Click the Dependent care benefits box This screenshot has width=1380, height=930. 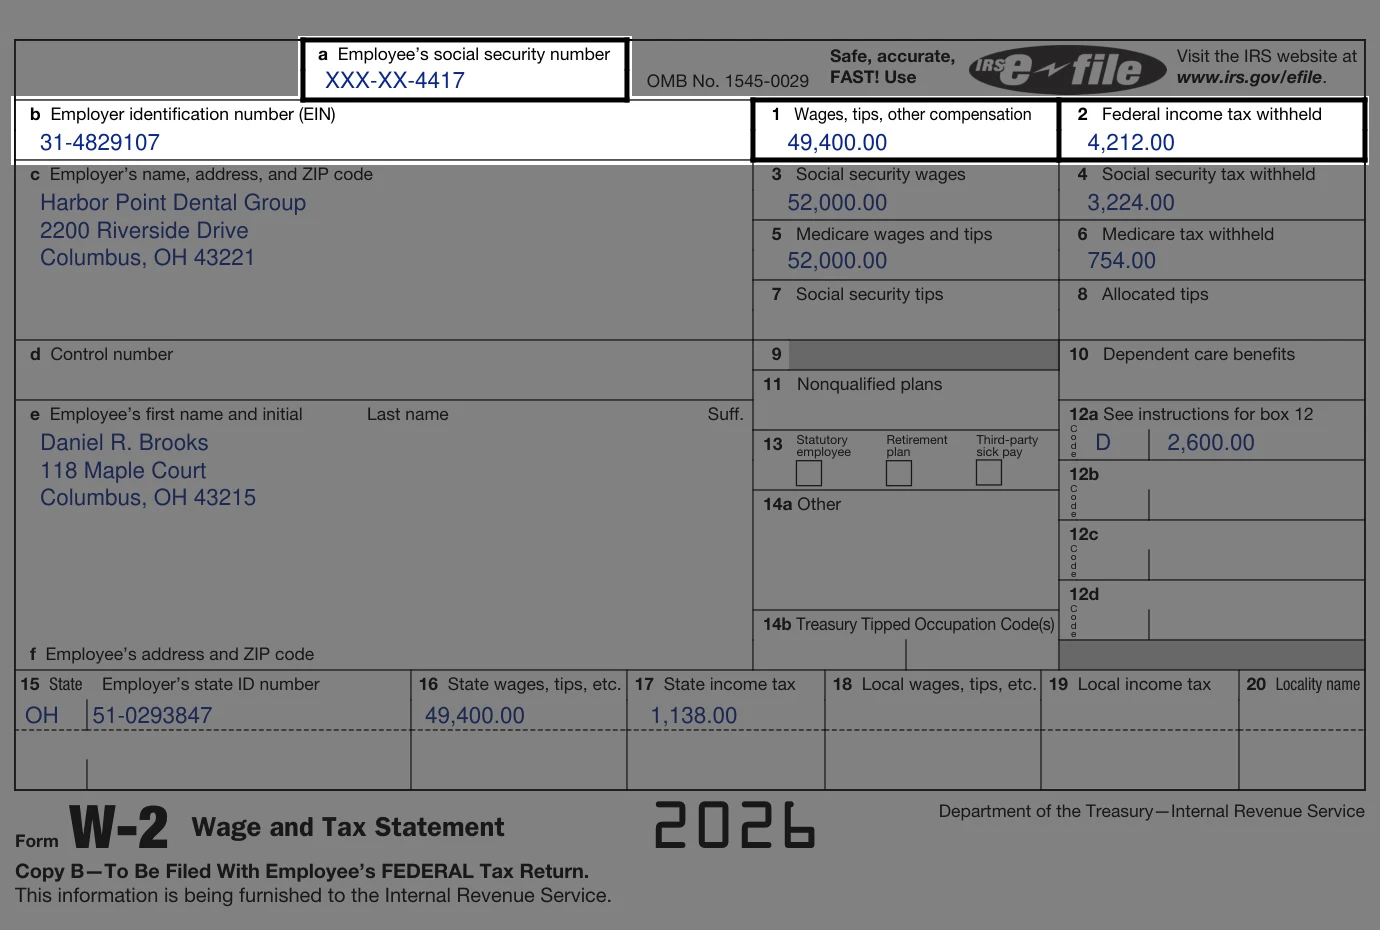(1212, 370)
